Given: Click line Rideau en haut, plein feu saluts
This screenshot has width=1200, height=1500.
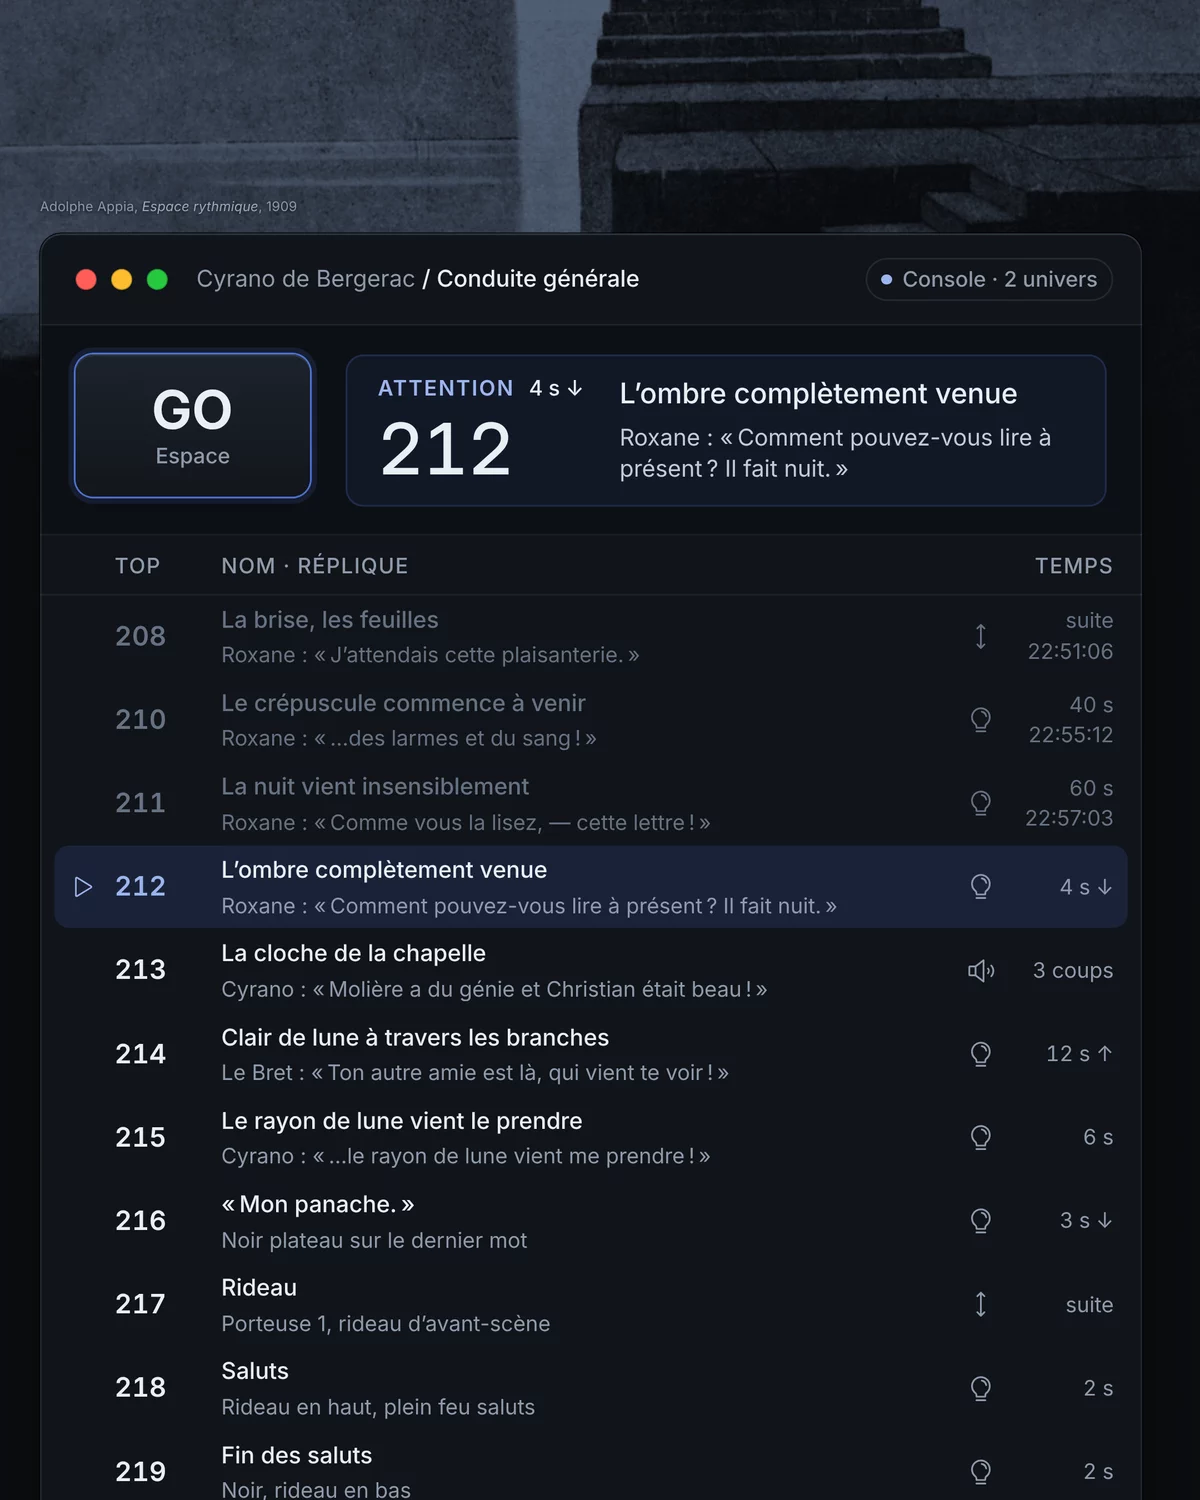Looking at the screenshot, I should [378, 1407].
